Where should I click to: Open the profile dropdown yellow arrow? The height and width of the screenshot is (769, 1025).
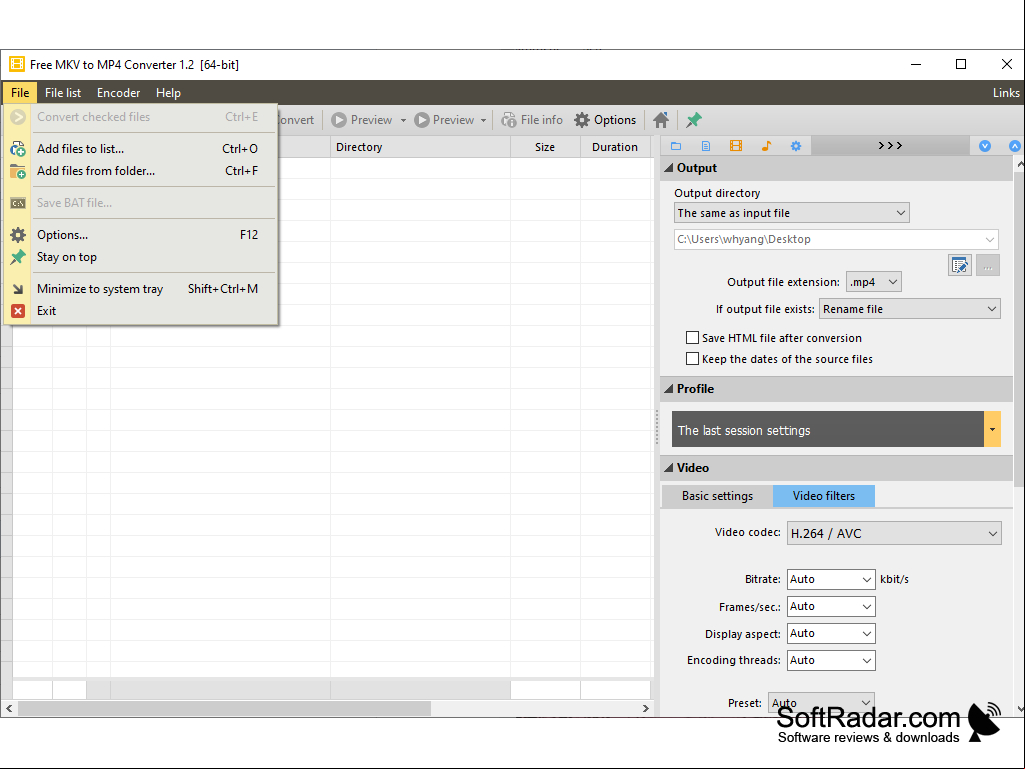(x=992, y=430)
